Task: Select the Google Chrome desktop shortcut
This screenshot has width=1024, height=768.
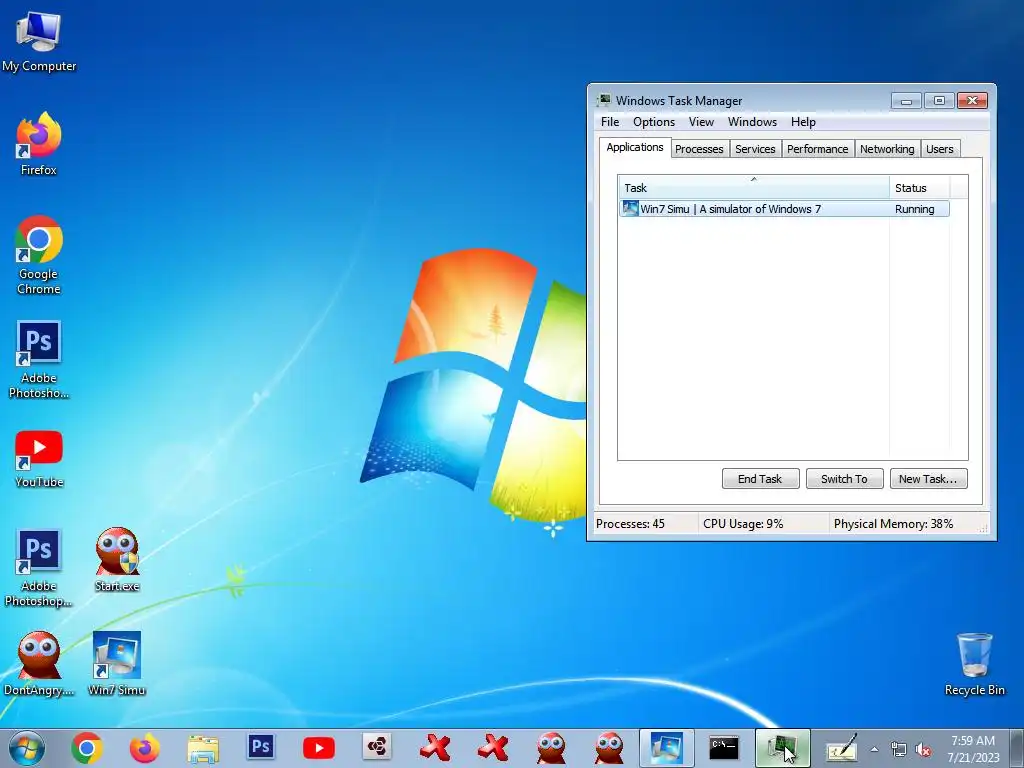Action: point(39,255)
